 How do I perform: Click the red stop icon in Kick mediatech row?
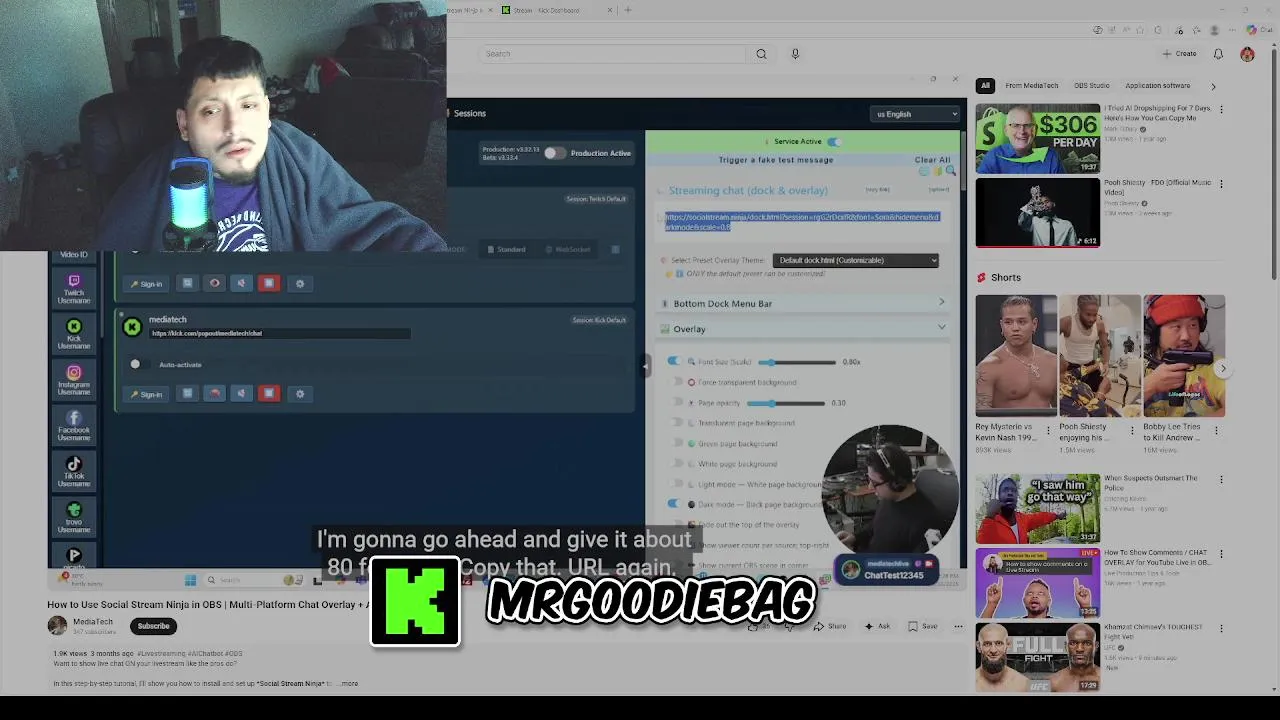pos(268,394)
